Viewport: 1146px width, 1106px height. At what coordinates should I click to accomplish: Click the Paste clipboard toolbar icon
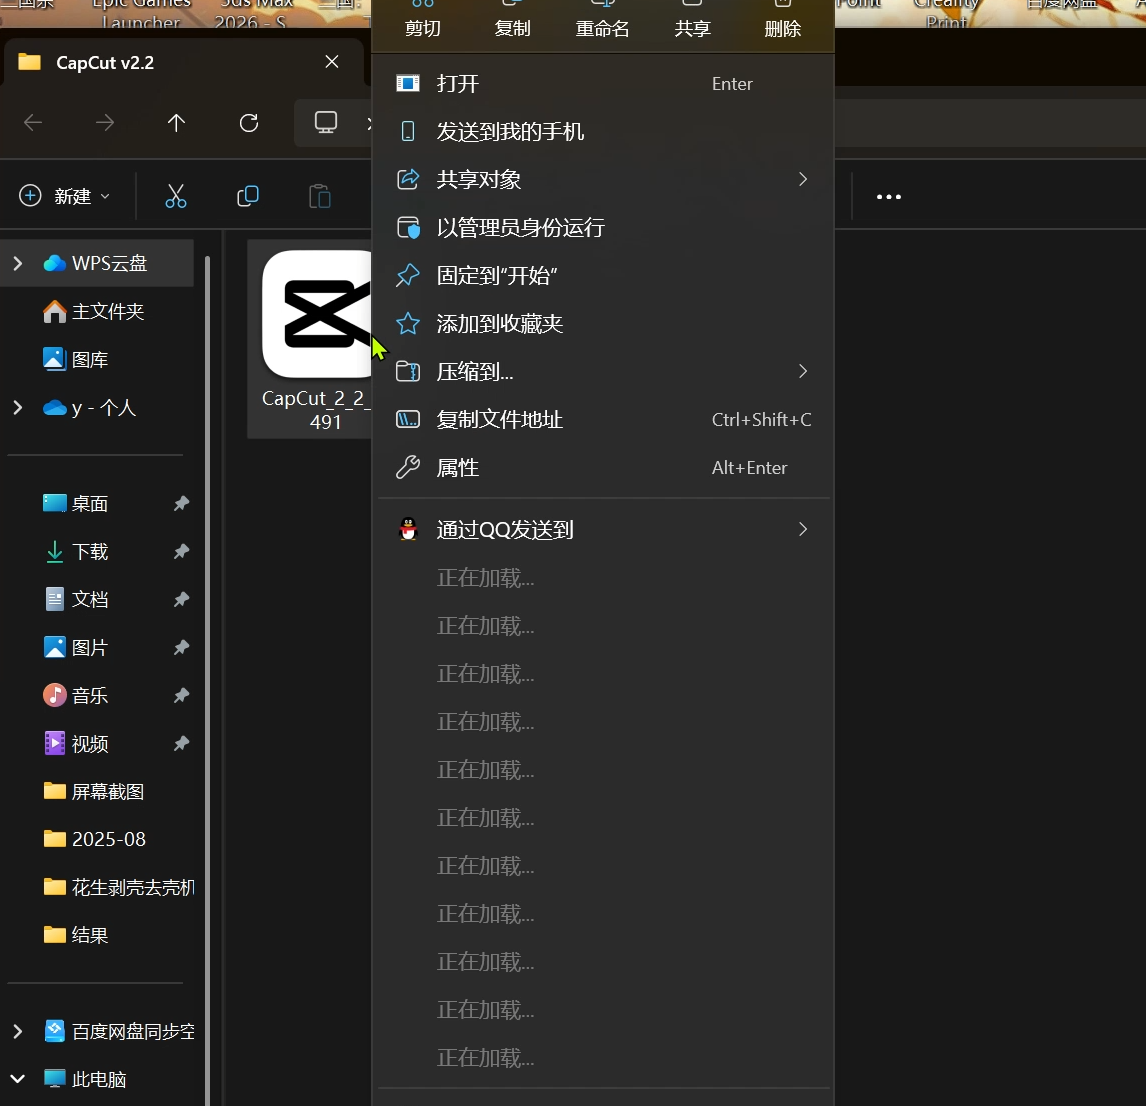[319, 196]
